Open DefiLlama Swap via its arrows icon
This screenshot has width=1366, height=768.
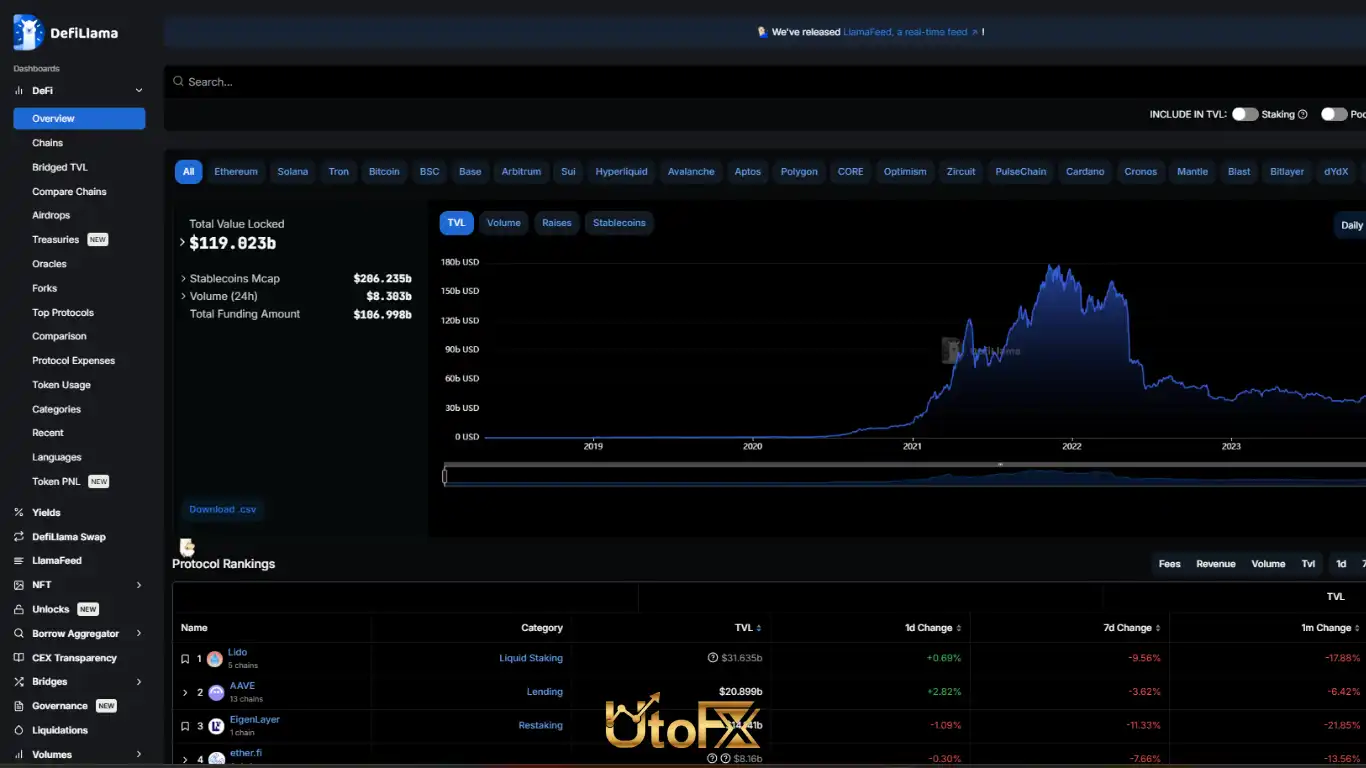pos(19,537)
